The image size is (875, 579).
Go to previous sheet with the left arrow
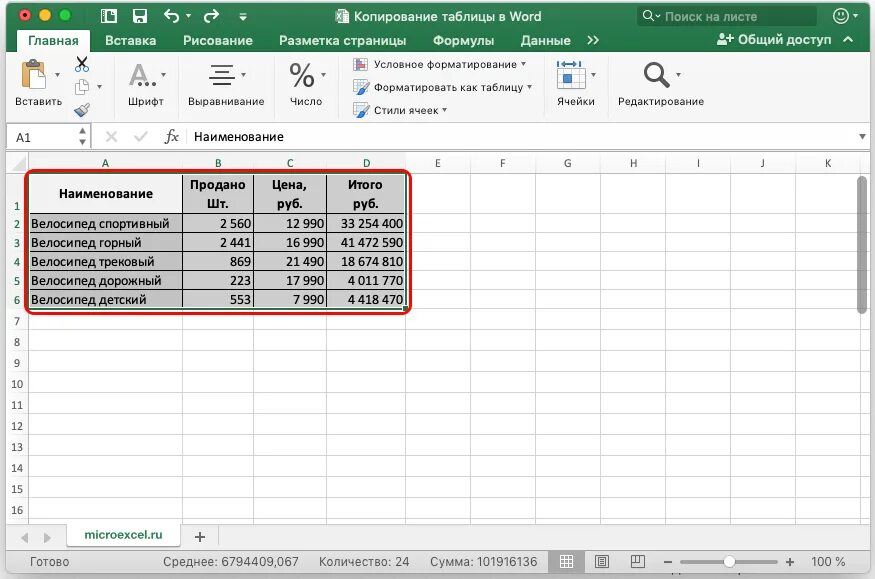(25, 538)
